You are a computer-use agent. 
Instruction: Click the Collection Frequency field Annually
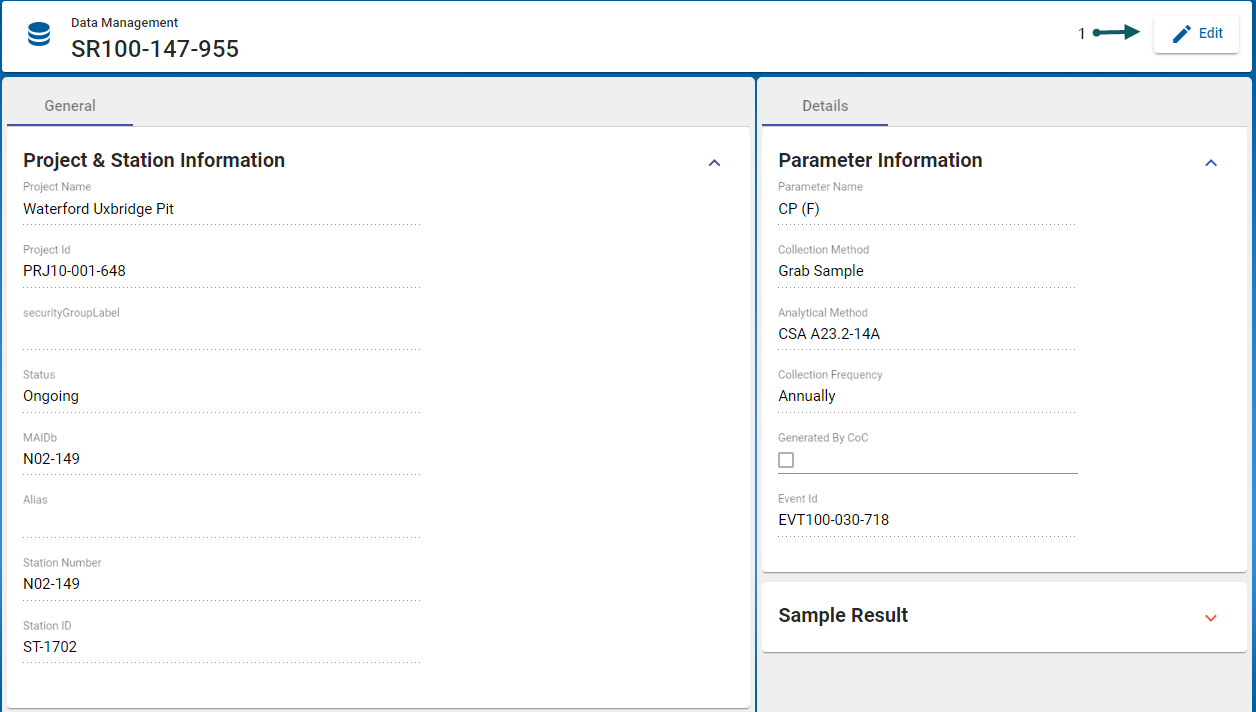coord(925,396)
